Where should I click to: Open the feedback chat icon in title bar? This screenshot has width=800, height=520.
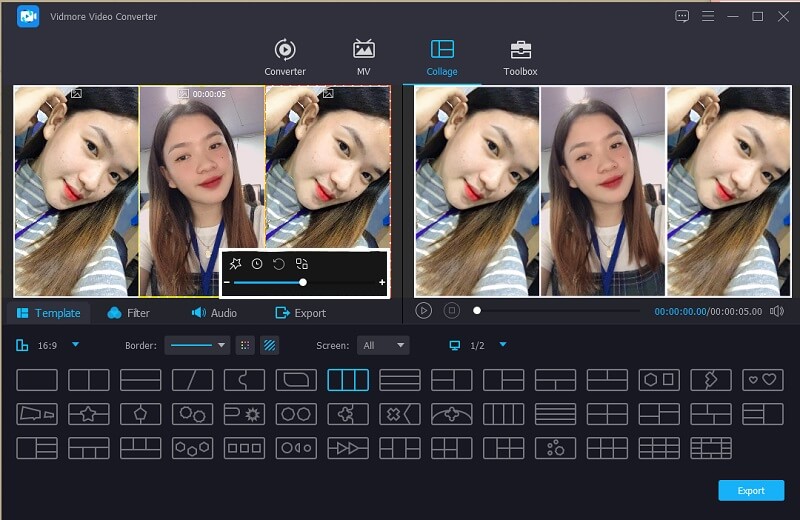click(682, 16)
